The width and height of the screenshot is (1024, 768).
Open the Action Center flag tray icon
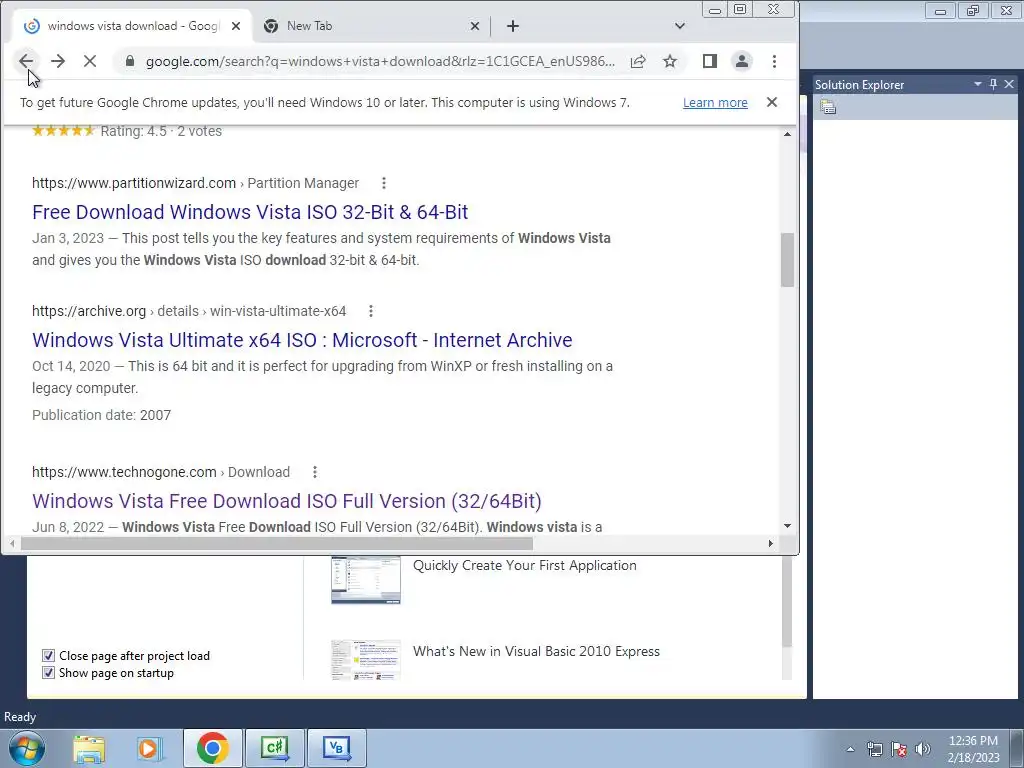point(899,749)
